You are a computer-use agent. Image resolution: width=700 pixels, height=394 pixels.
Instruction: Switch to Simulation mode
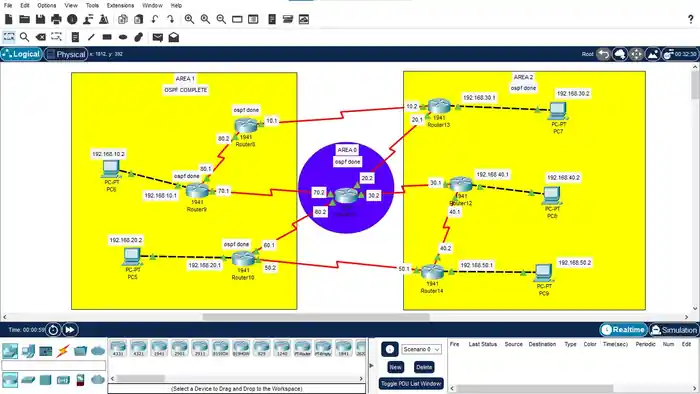pos(674,330)
